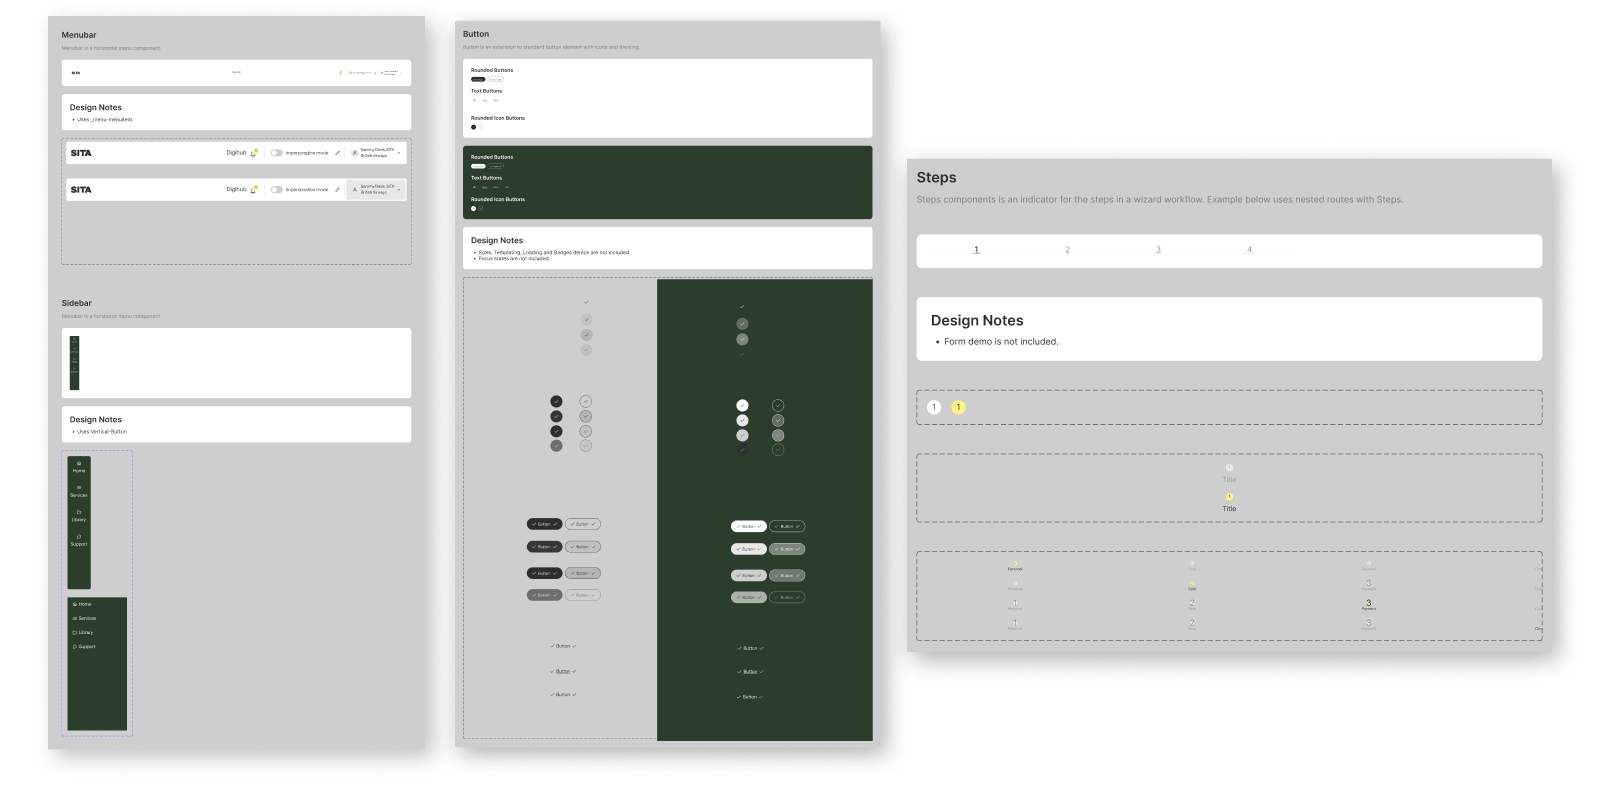This screenshot has width=1600, height=807.
Task: Click the Library folder icon in the narrow sidebar
Action: (x=79, y=514)
